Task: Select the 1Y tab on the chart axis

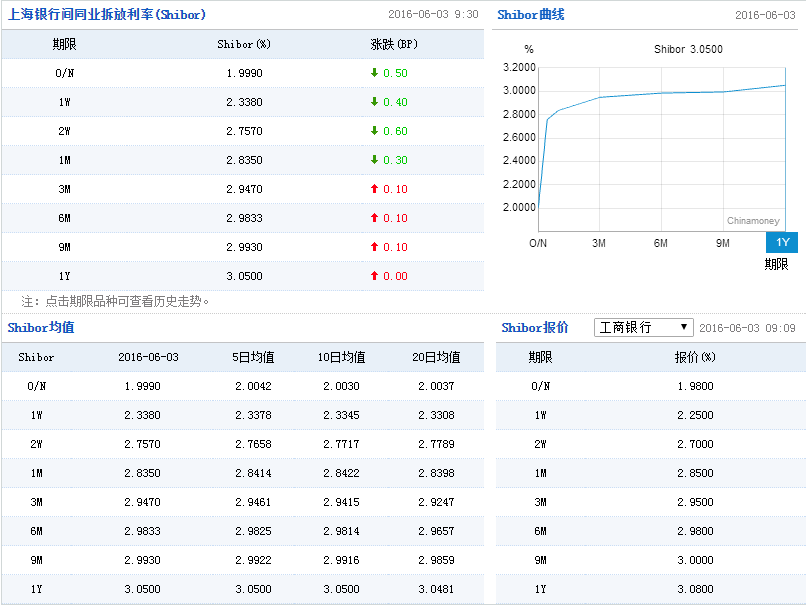Action: point(782,242)
